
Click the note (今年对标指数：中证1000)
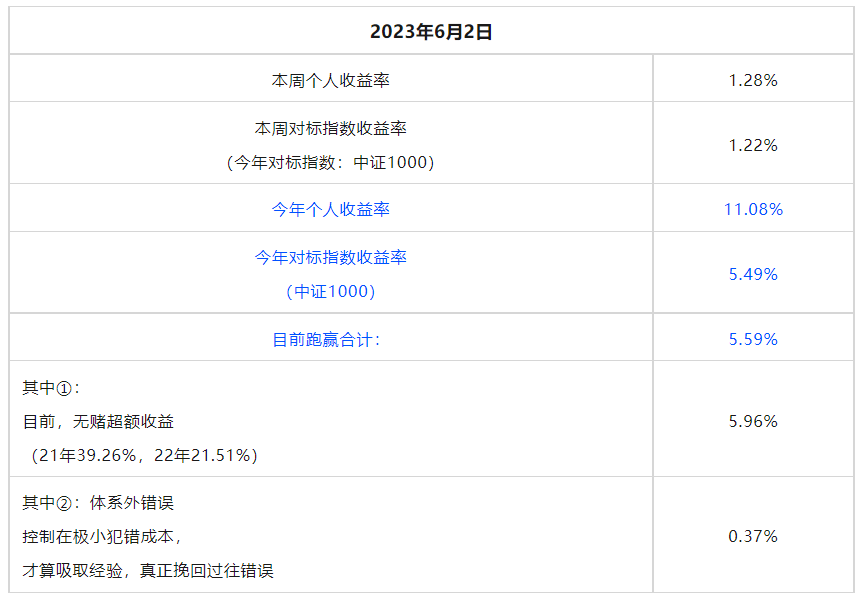tap(330, 162)
